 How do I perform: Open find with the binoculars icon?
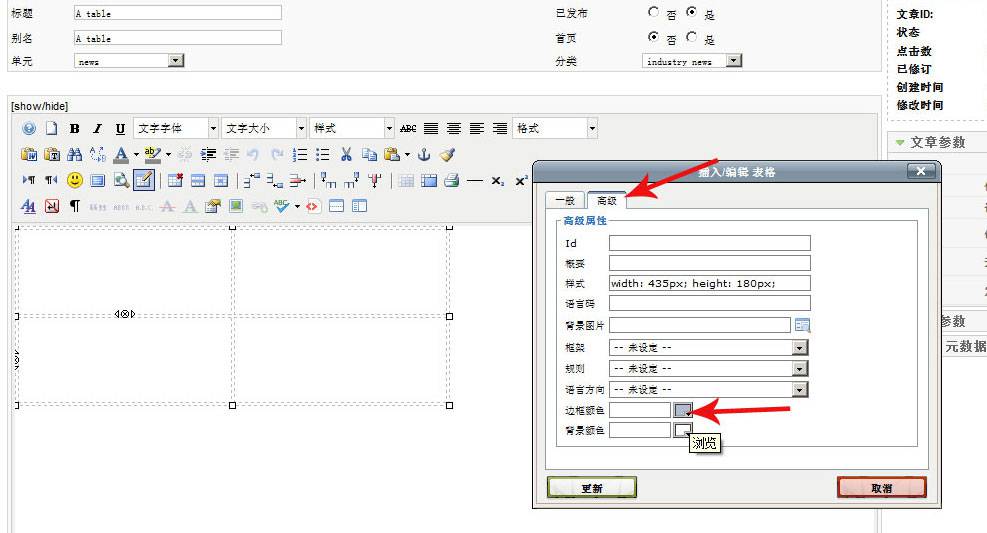point(74,154)
